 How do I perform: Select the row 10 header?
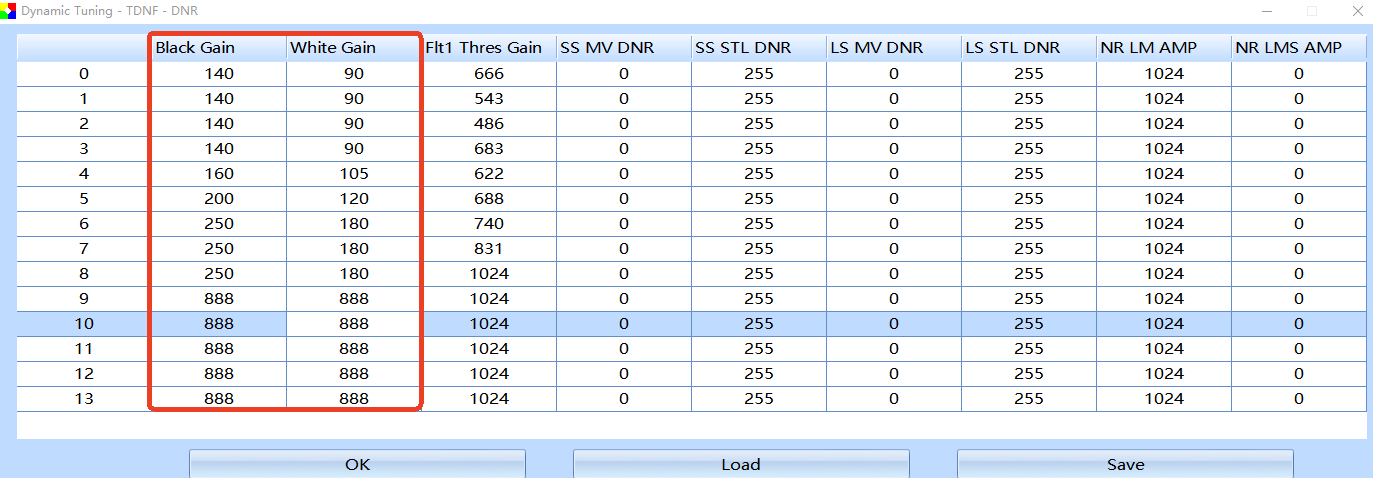pyautogui.click(x=83, y=324)
